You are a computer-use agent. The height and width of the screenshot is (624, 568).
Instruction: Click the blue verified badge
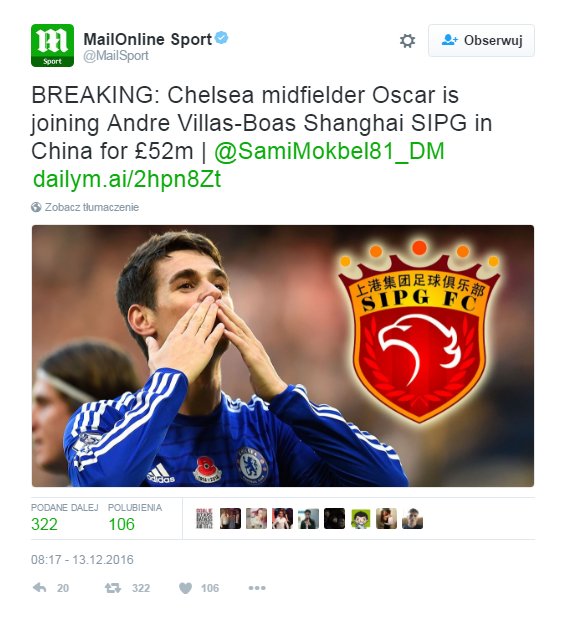222,38
